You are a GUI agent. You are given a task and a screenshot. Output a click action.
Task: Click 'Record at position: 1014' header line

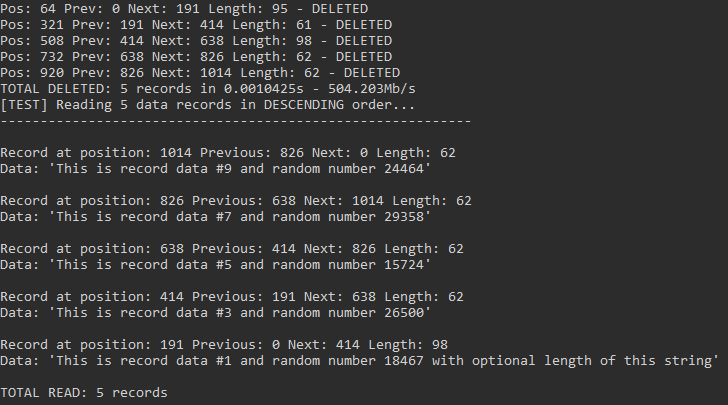(x=228, y=153)
